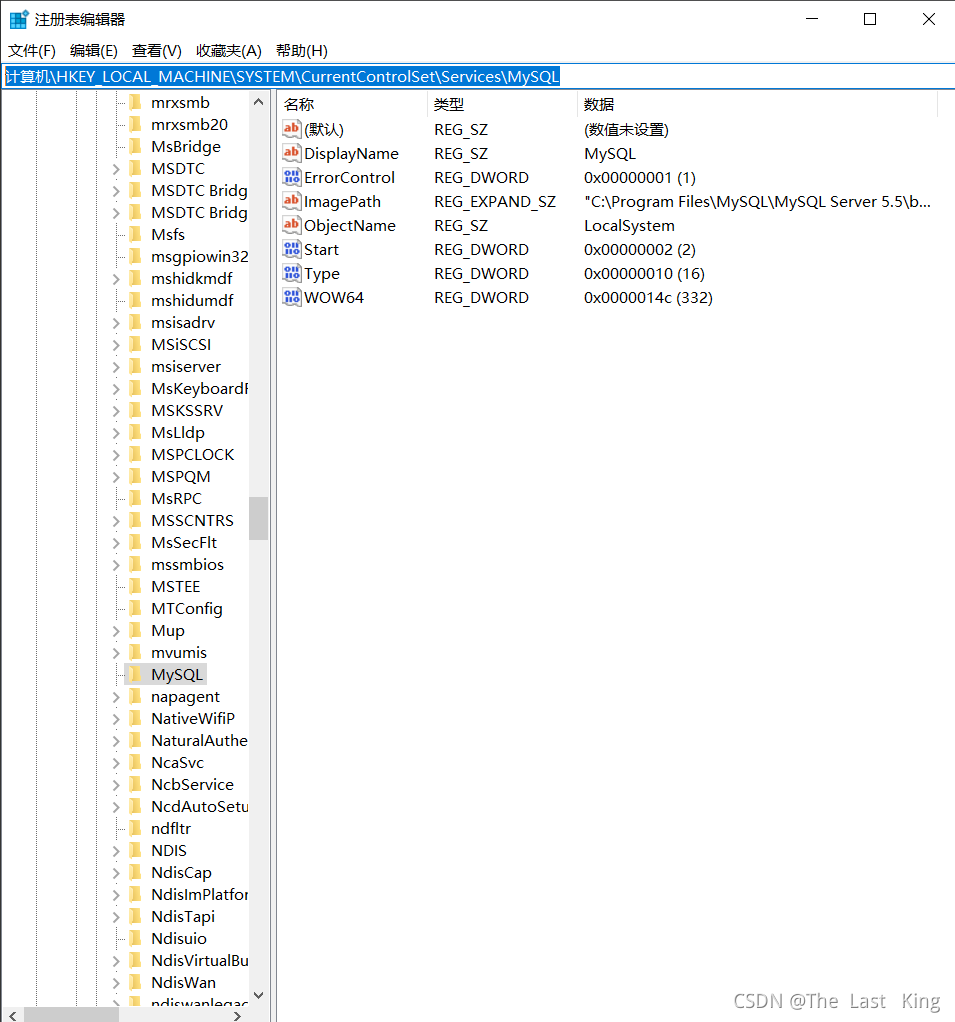The width and height of the screenshot is (955, 1022).
Task: Expand the MSiSCSI tree node
Action: tap(116, 345)
